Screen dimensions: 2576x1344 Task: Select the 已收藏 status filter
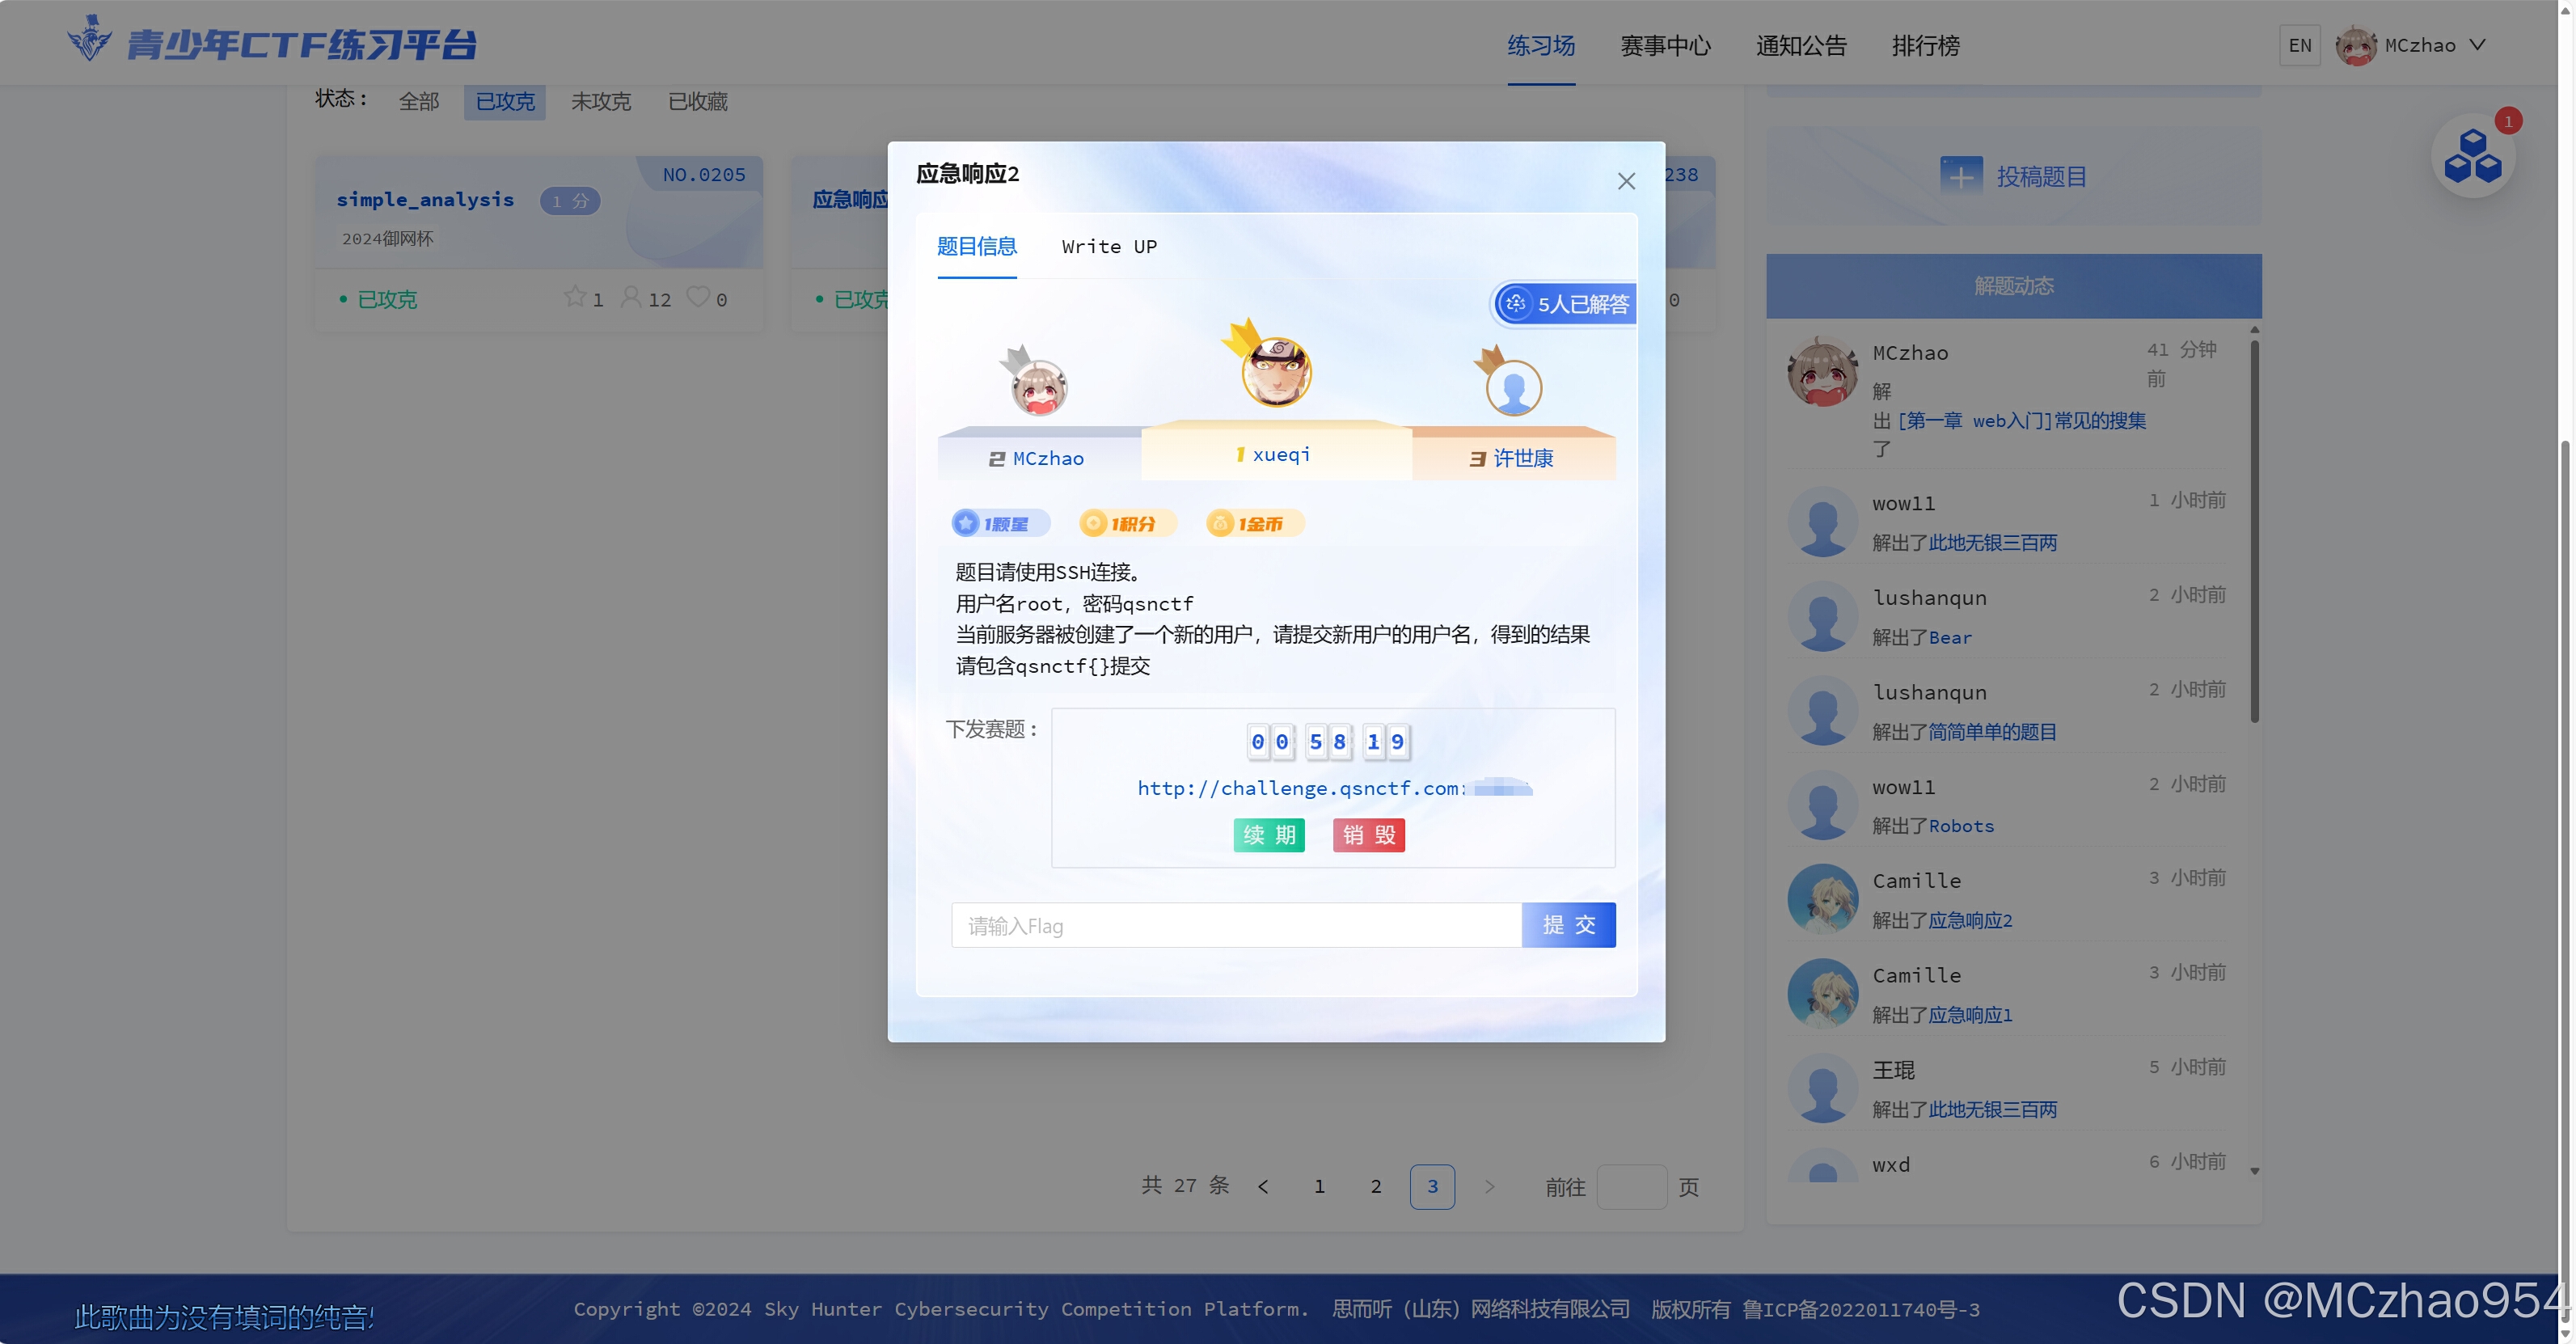coord(697,101)
